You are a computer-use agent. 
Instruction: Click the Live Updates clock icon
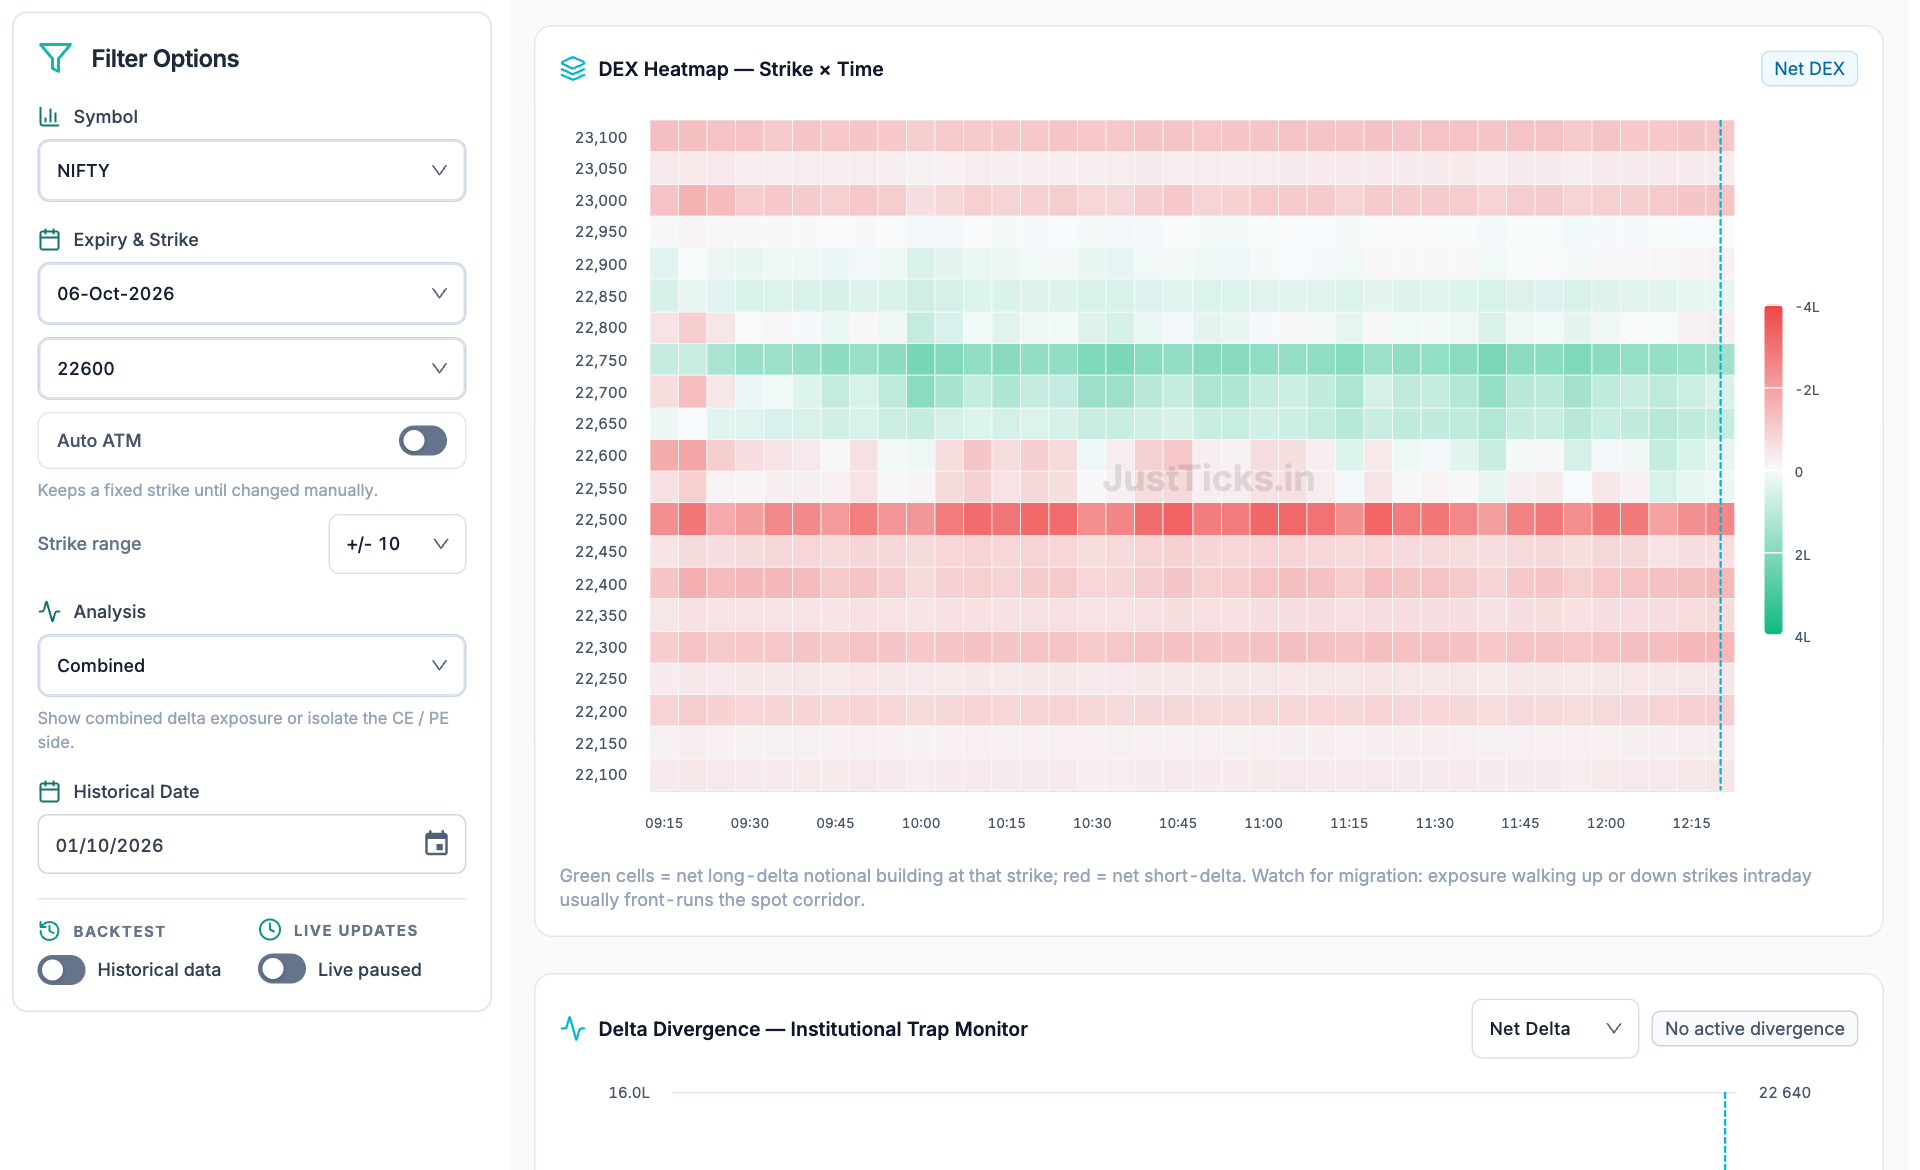(270, 930)
